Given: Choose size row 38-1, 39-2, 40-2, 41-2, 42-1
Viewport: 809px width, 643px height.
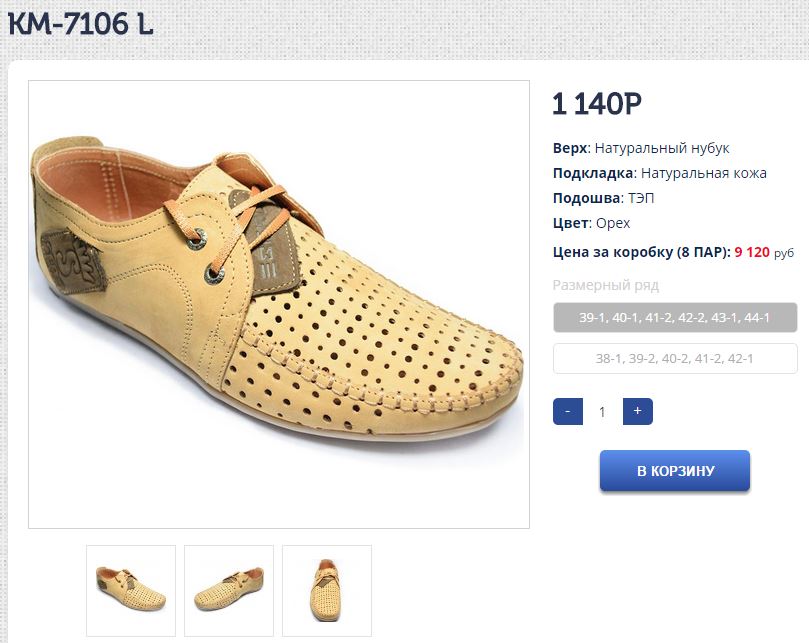Looking at the screenshot, I should 675,358.
